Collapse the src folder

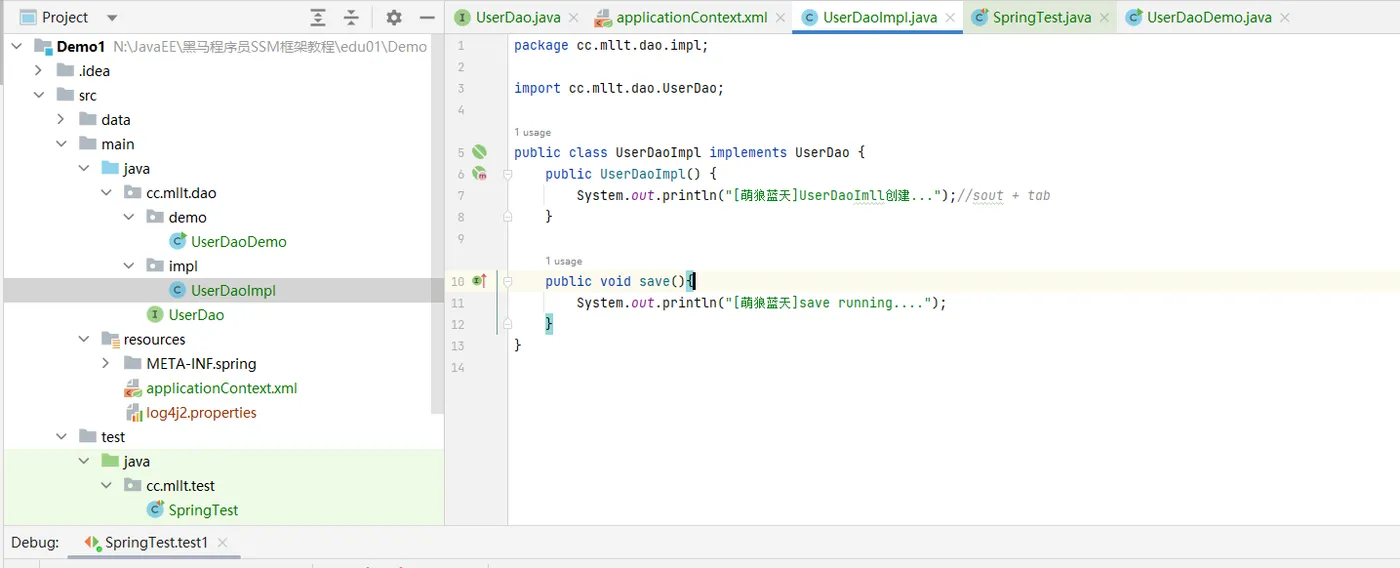click(39, 95)
